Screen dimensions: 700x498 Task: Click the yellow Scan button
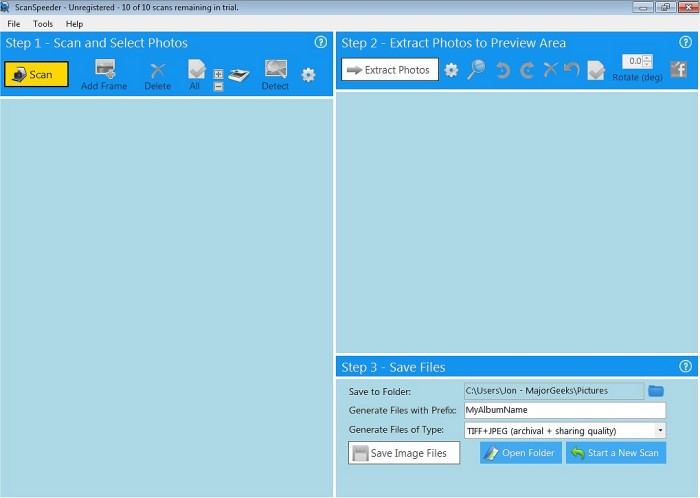(36, 74)
